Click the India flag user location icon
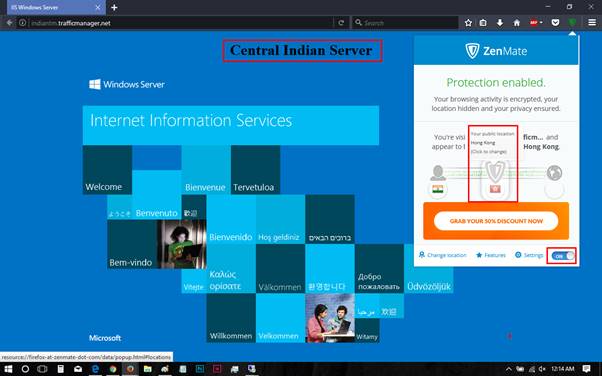The image size is (602, 376). 438,189
